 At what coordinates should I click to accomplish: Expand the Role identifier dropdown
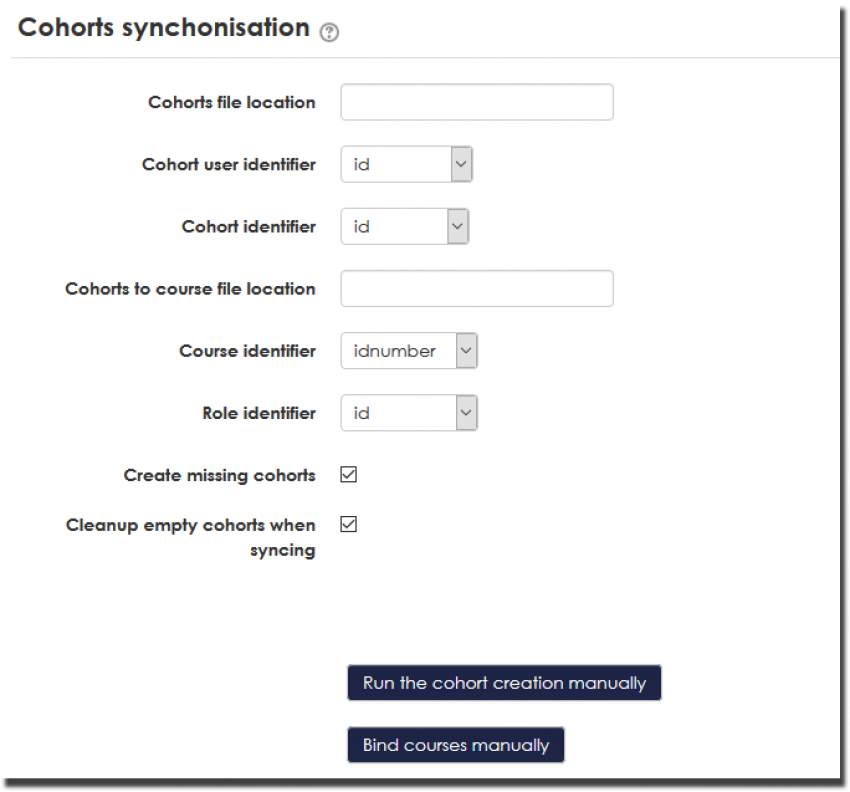409,413
